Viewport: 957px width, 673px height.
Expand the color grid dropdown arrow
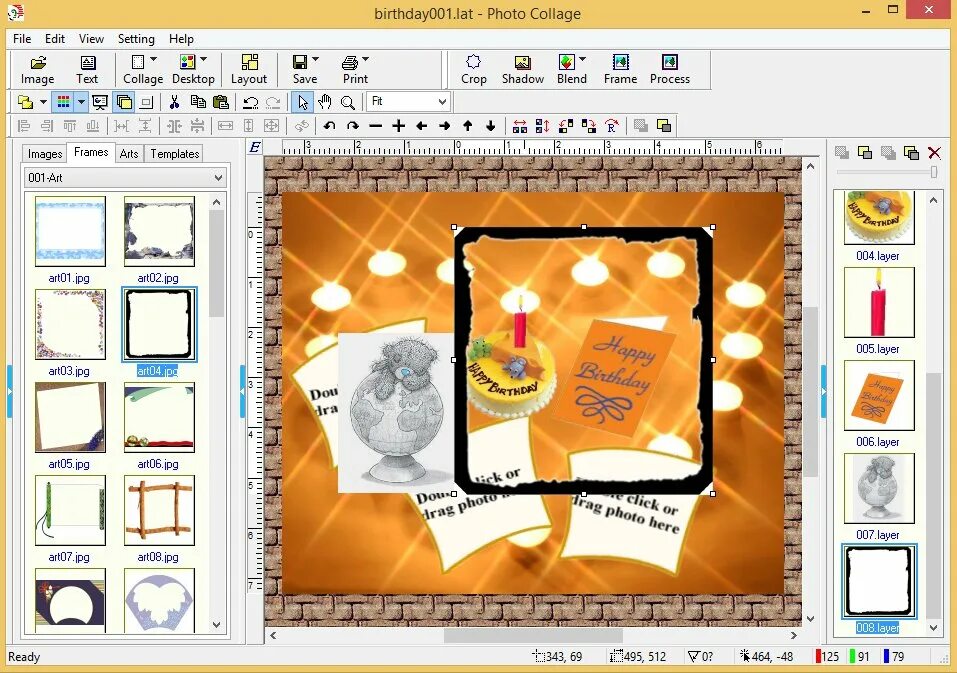[x=81, y=102]
